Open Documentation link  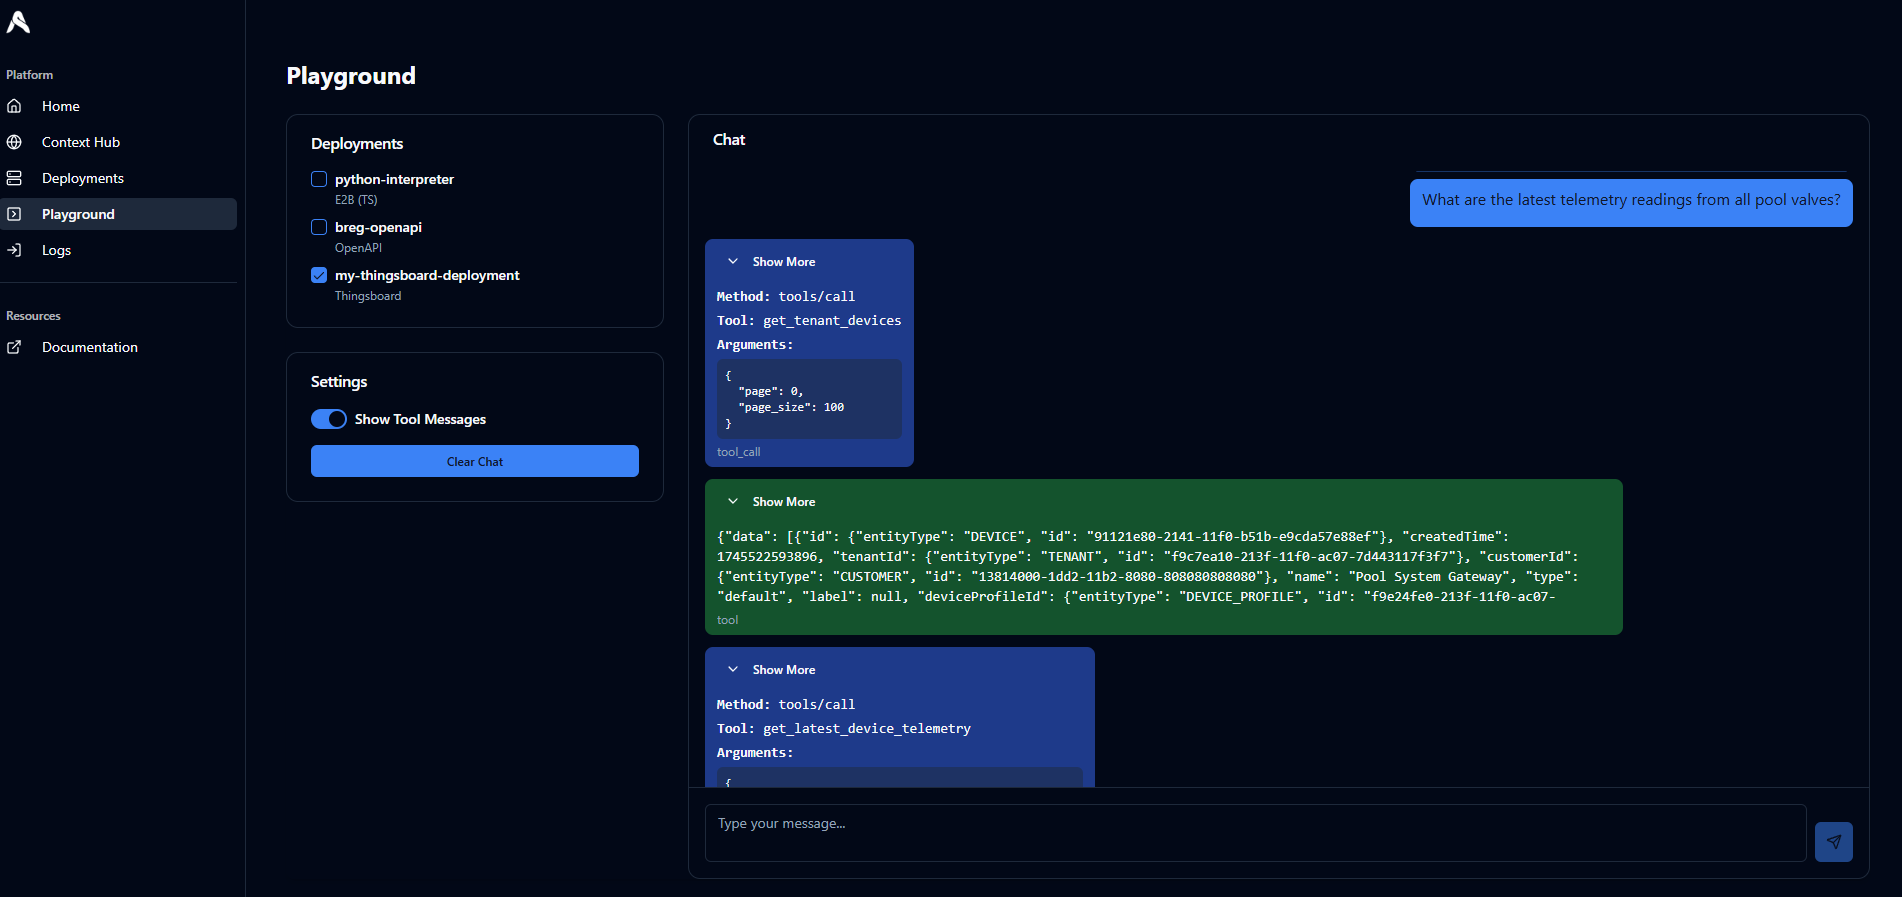tap(118, 347)
